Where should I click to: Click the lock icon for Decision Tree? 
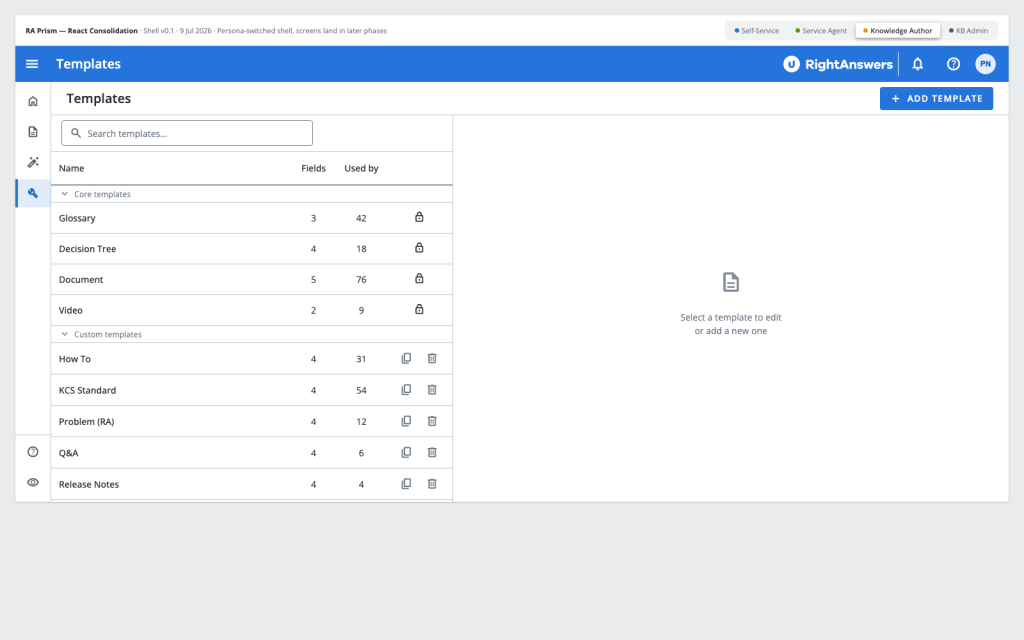[419, 248]
